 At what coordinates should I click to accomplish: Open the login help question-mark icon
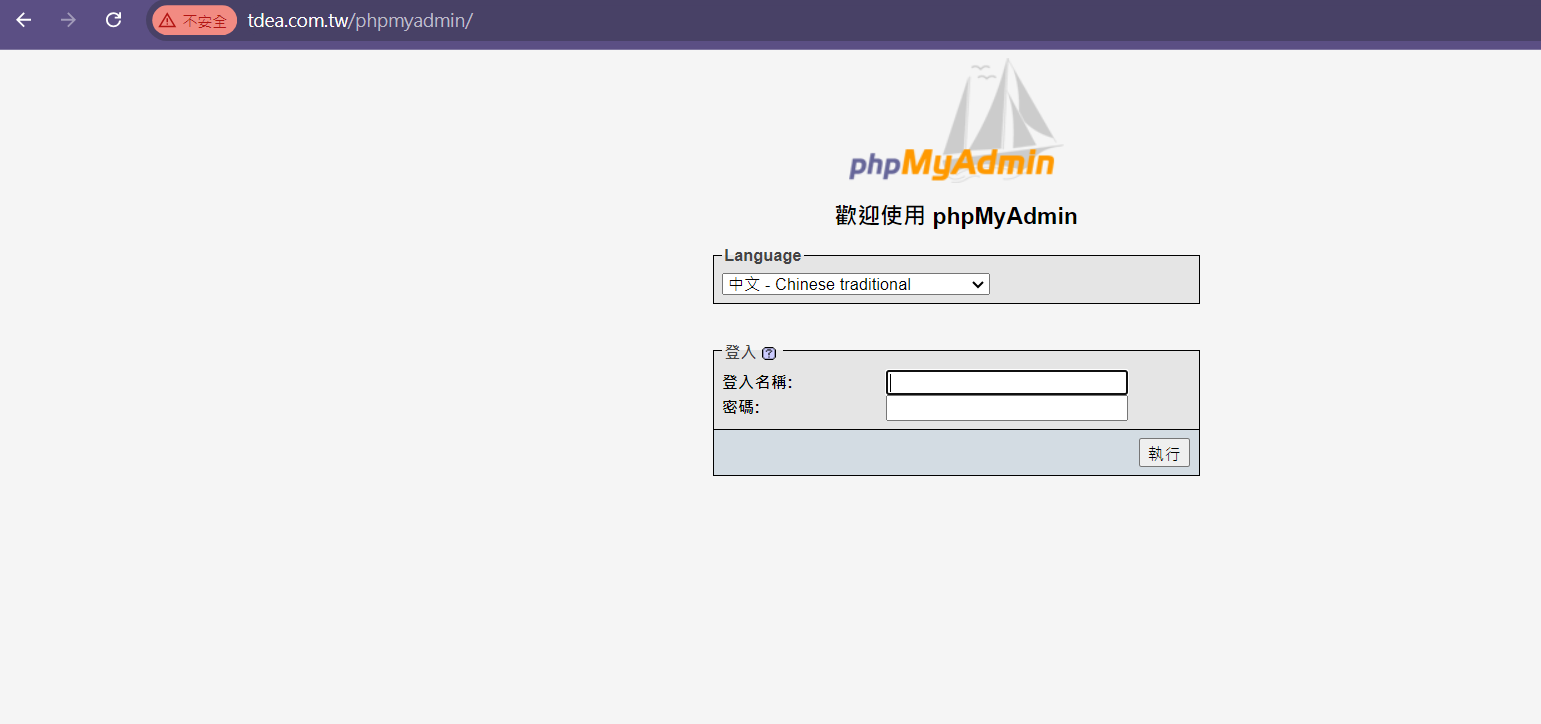tap(769, 353)
